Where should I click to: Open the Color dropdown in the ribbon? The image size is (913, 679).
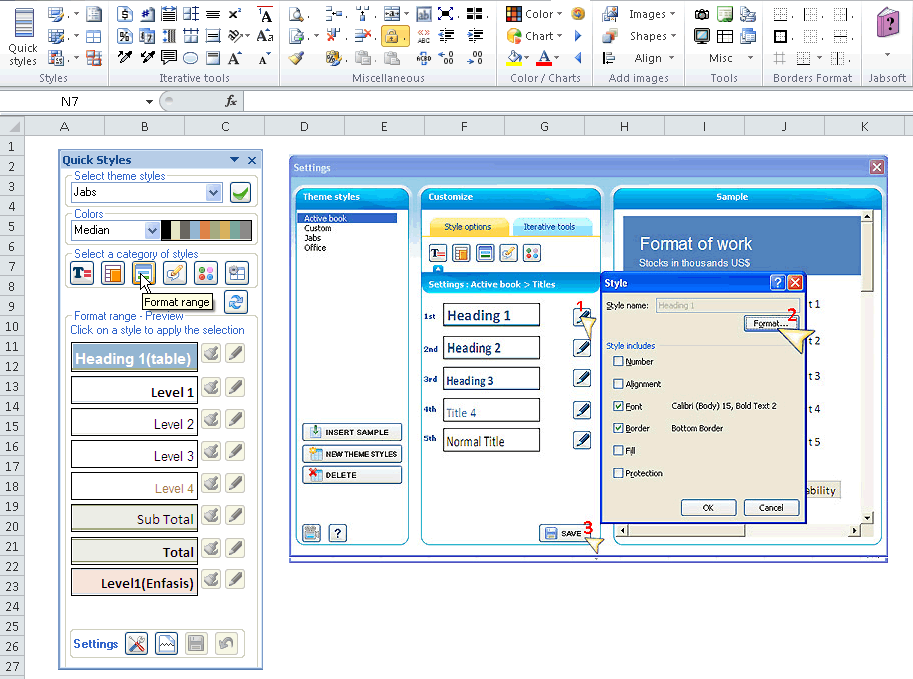560,14
